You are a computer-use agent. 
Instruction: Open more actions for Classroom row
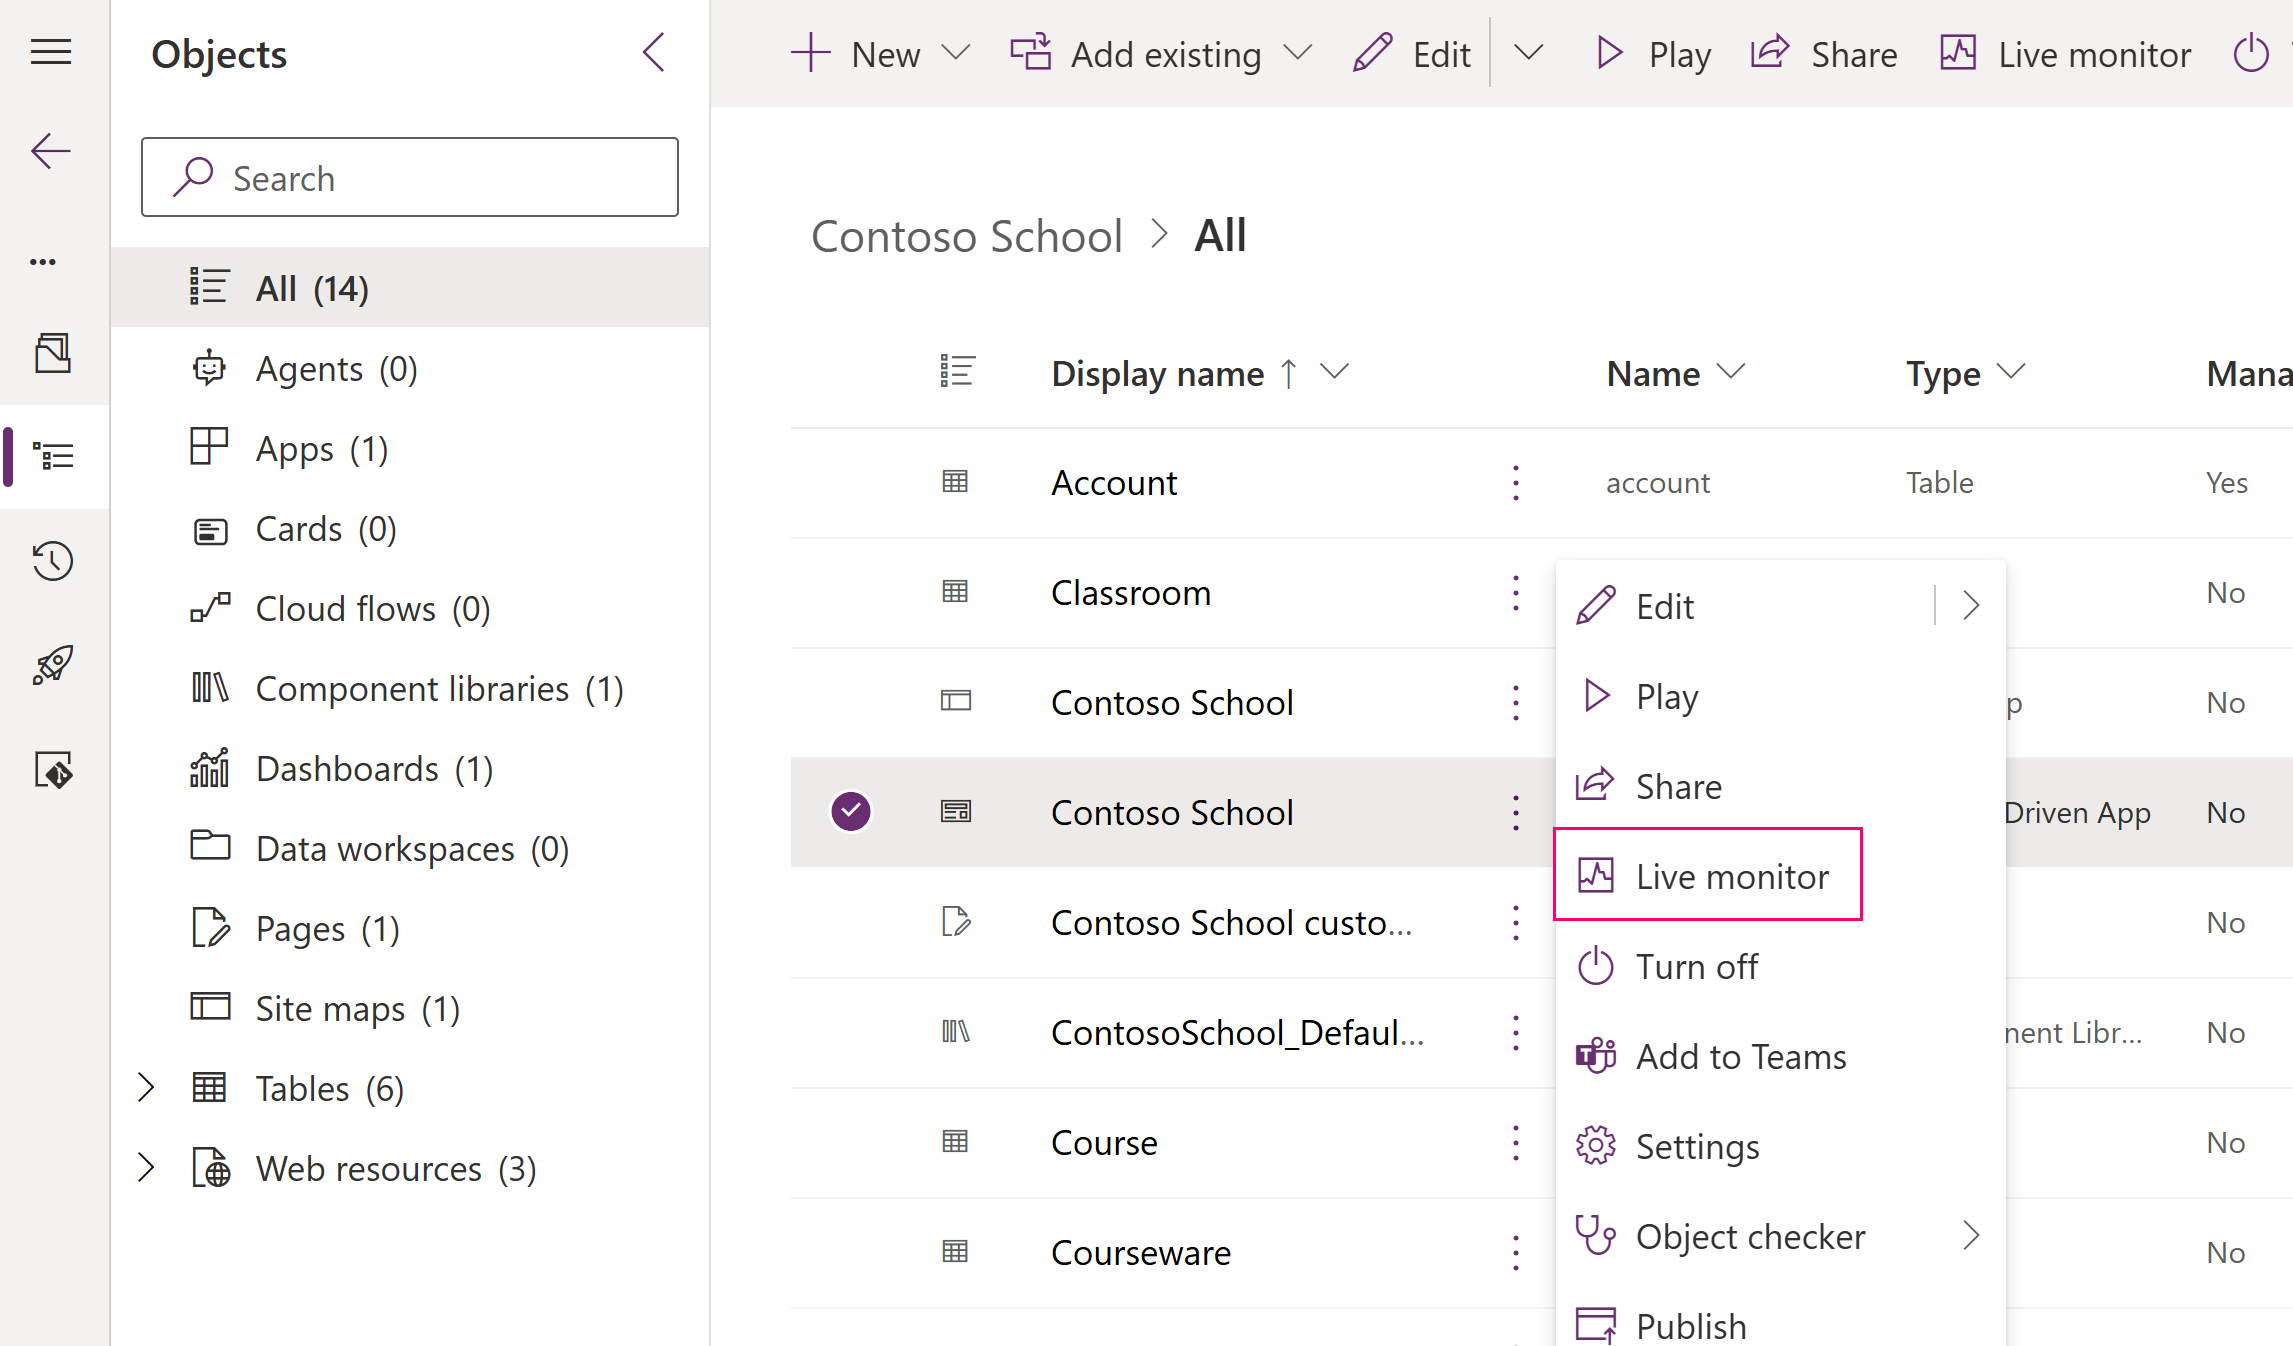(1516, 593)
